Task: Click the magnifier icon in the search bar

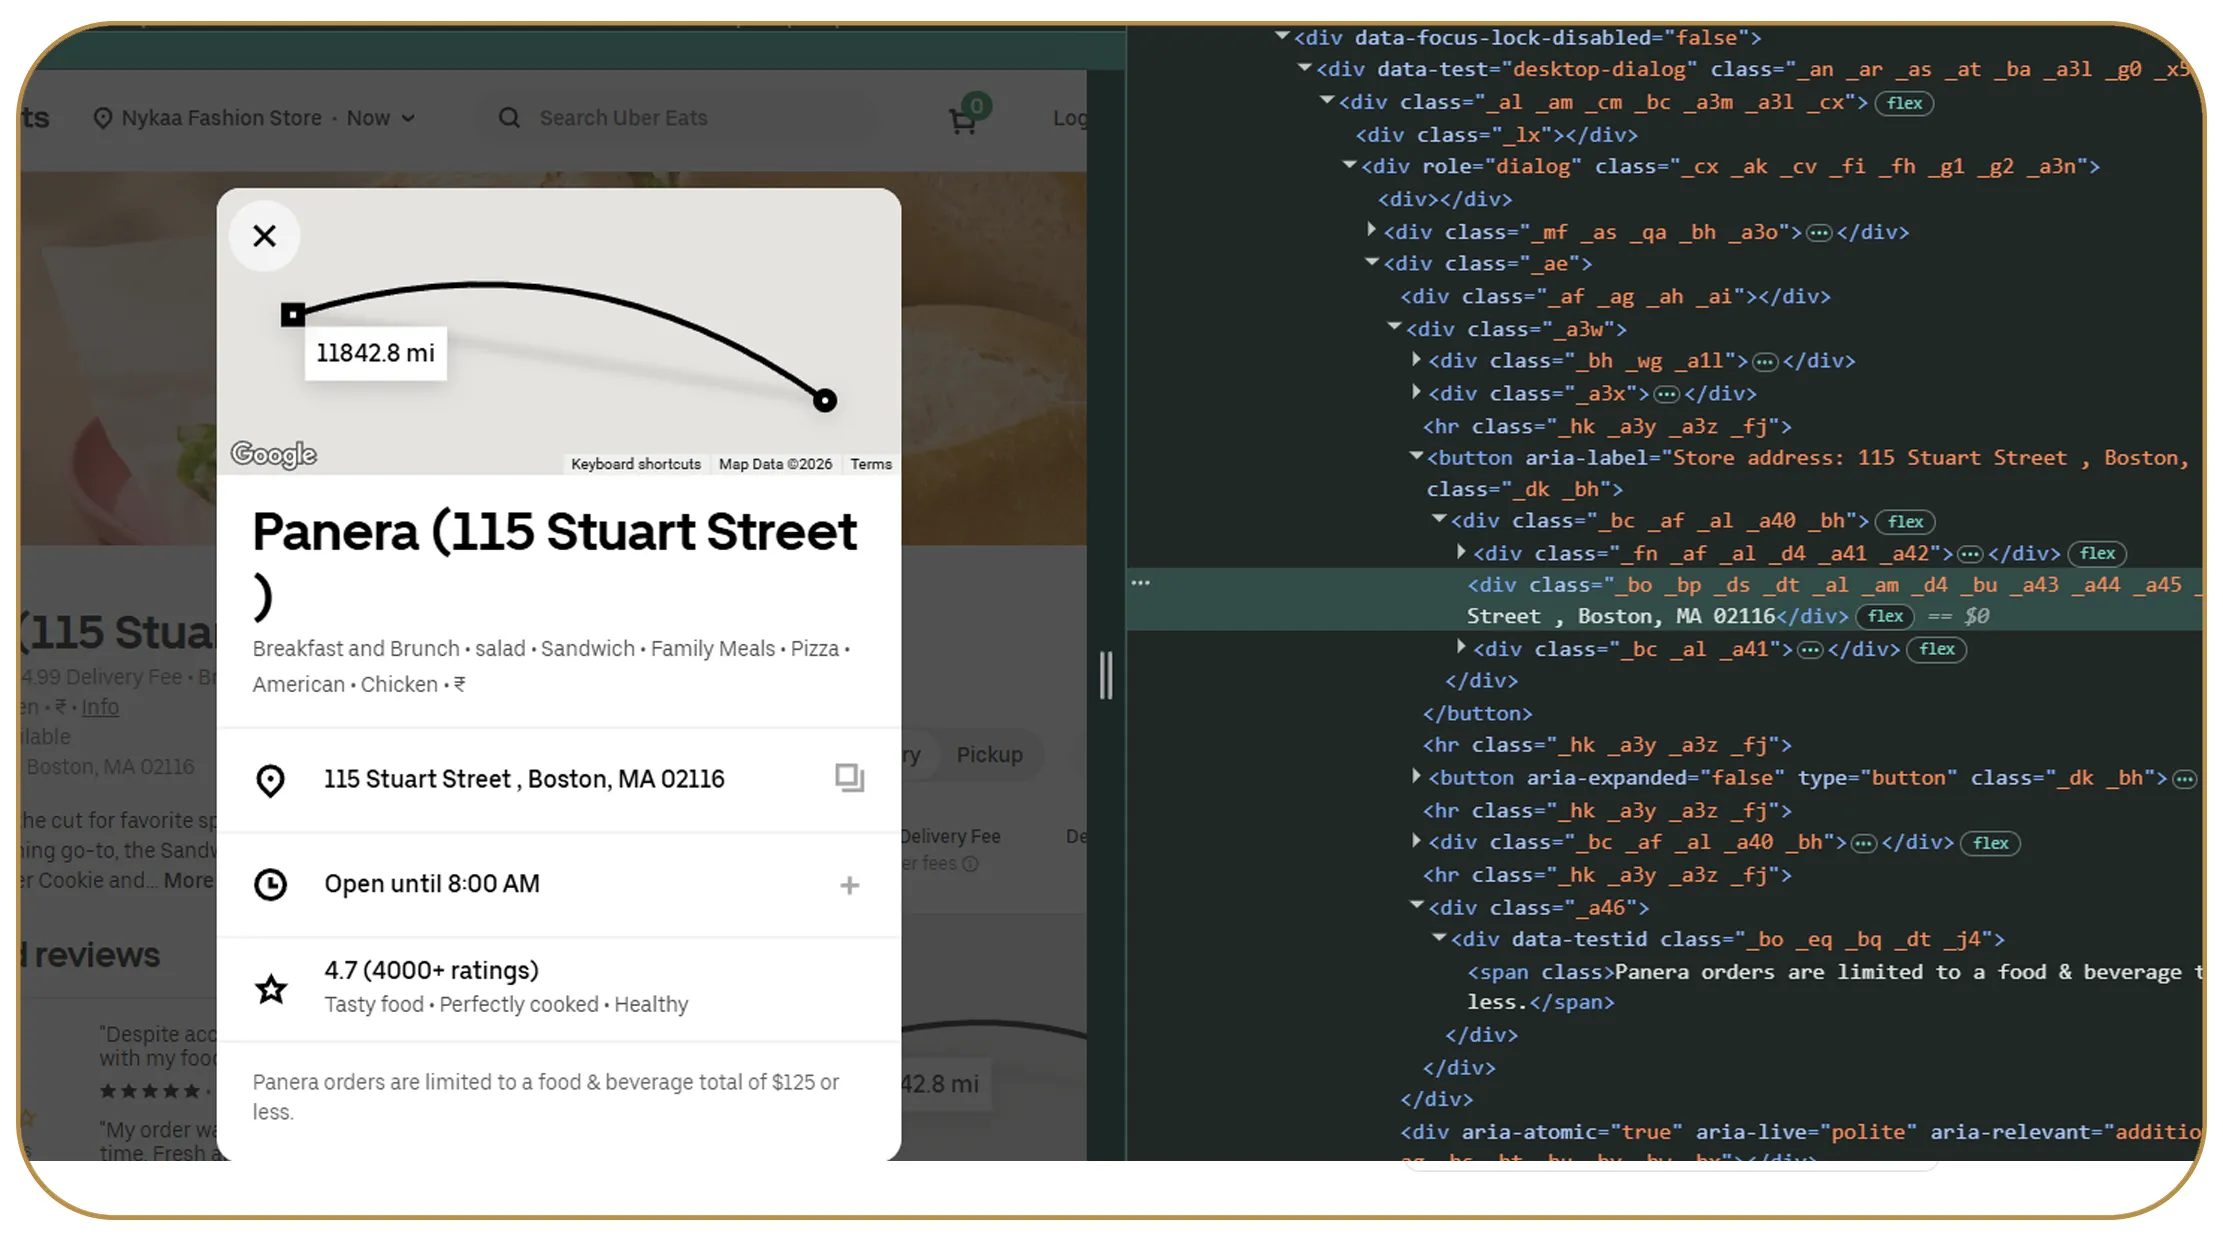Action: click(x=509, y=118)
